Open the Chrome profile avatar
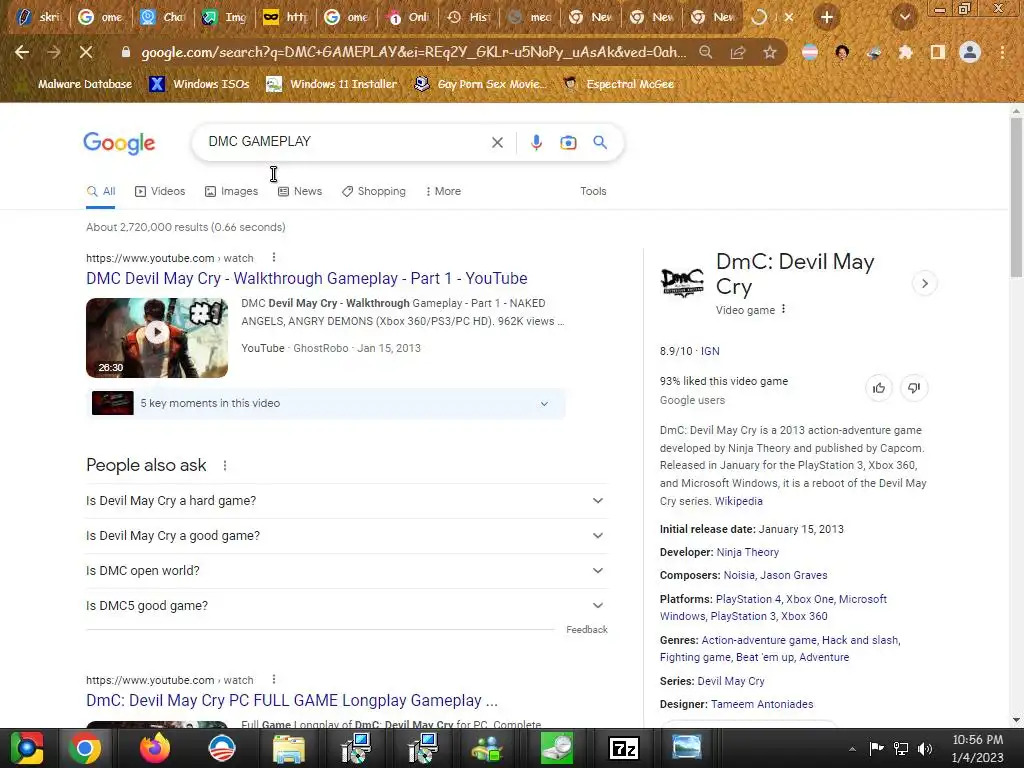 click(x=970, y=52)
